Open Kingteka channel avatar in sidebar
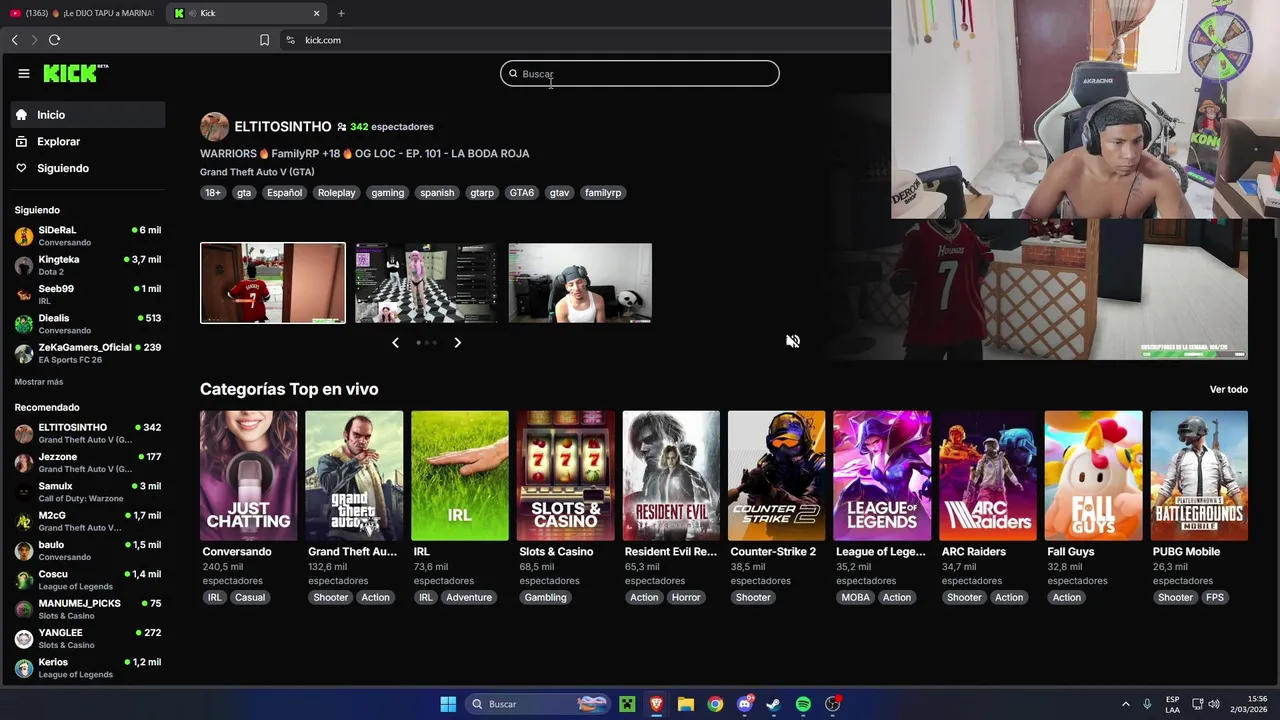The width and height of the screenshot is (1280, 720). pos(24,265)
